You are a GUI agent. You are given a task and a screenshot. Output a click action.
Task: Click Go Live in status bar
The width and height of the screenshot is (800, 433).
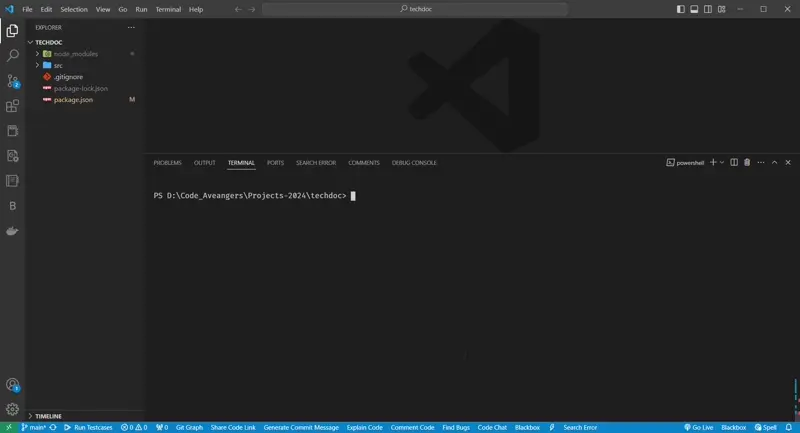point(698,427)
